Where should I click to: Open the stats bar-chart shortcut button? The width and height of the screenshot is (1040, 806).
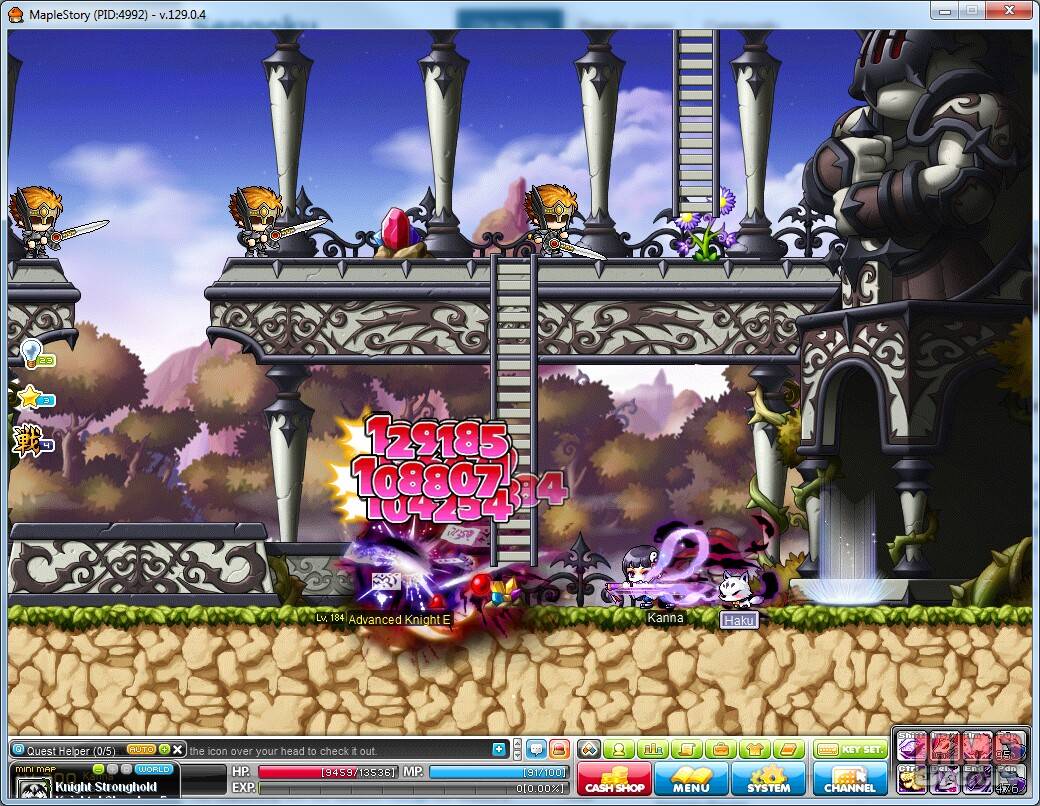[652, 749]
